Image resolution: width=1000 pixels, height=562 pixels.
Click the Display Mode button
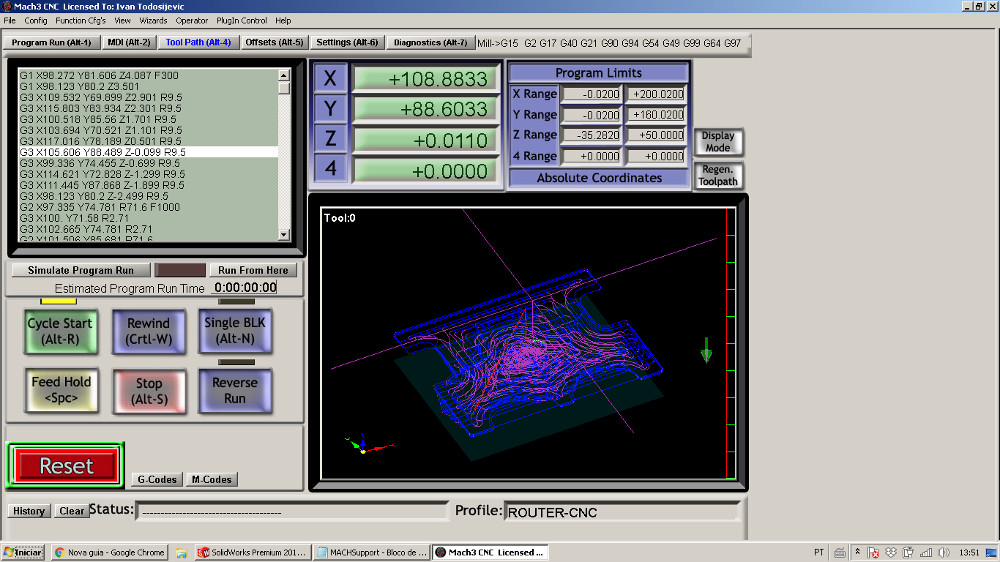click(x=717, y=142)
